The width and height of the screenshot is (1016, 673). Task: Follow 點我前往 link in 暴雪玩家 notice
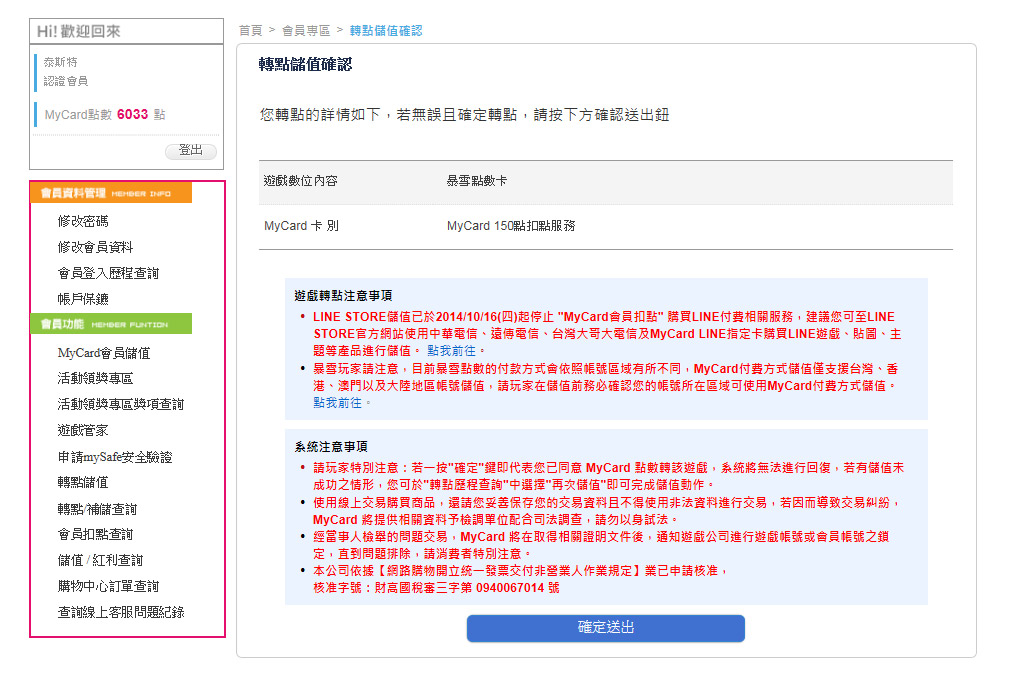tap(337, 402)
